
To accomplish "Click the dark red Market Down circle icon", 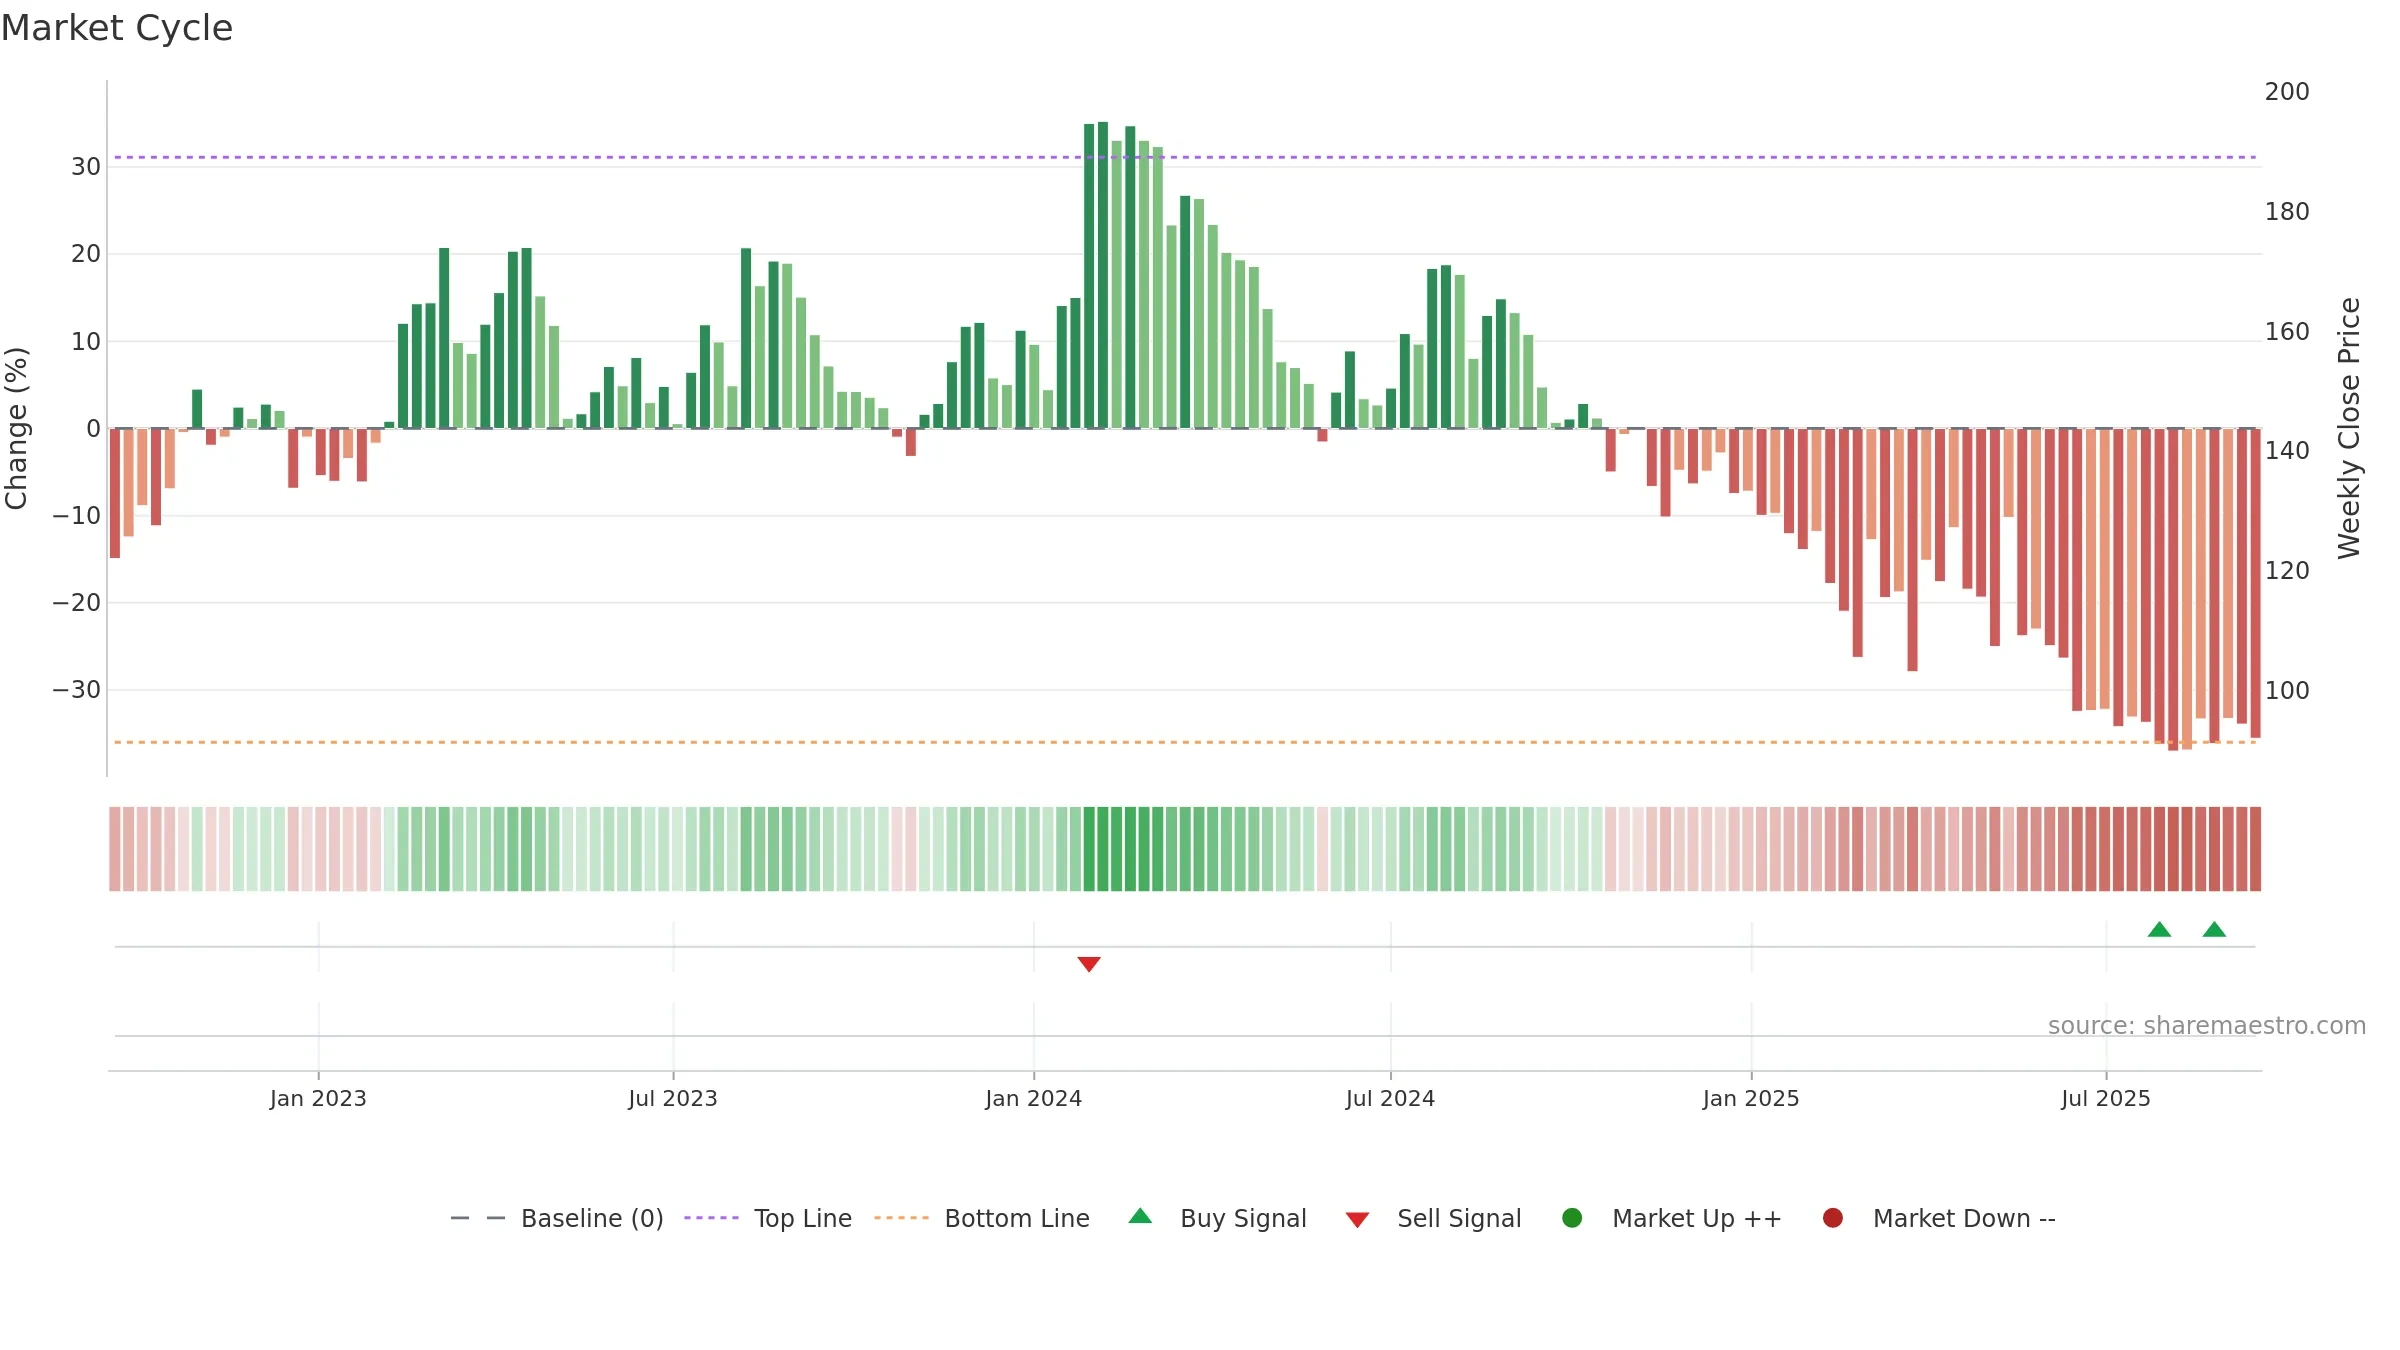I will click(1833, 1218).
